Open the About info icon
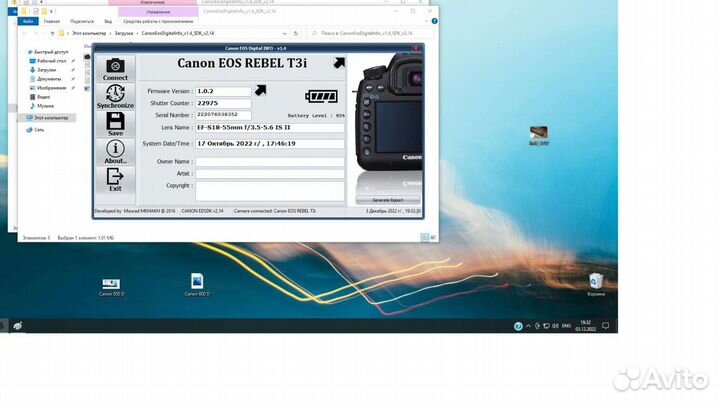720x404 pixels. pyautogui.click(x=115, y=151)
